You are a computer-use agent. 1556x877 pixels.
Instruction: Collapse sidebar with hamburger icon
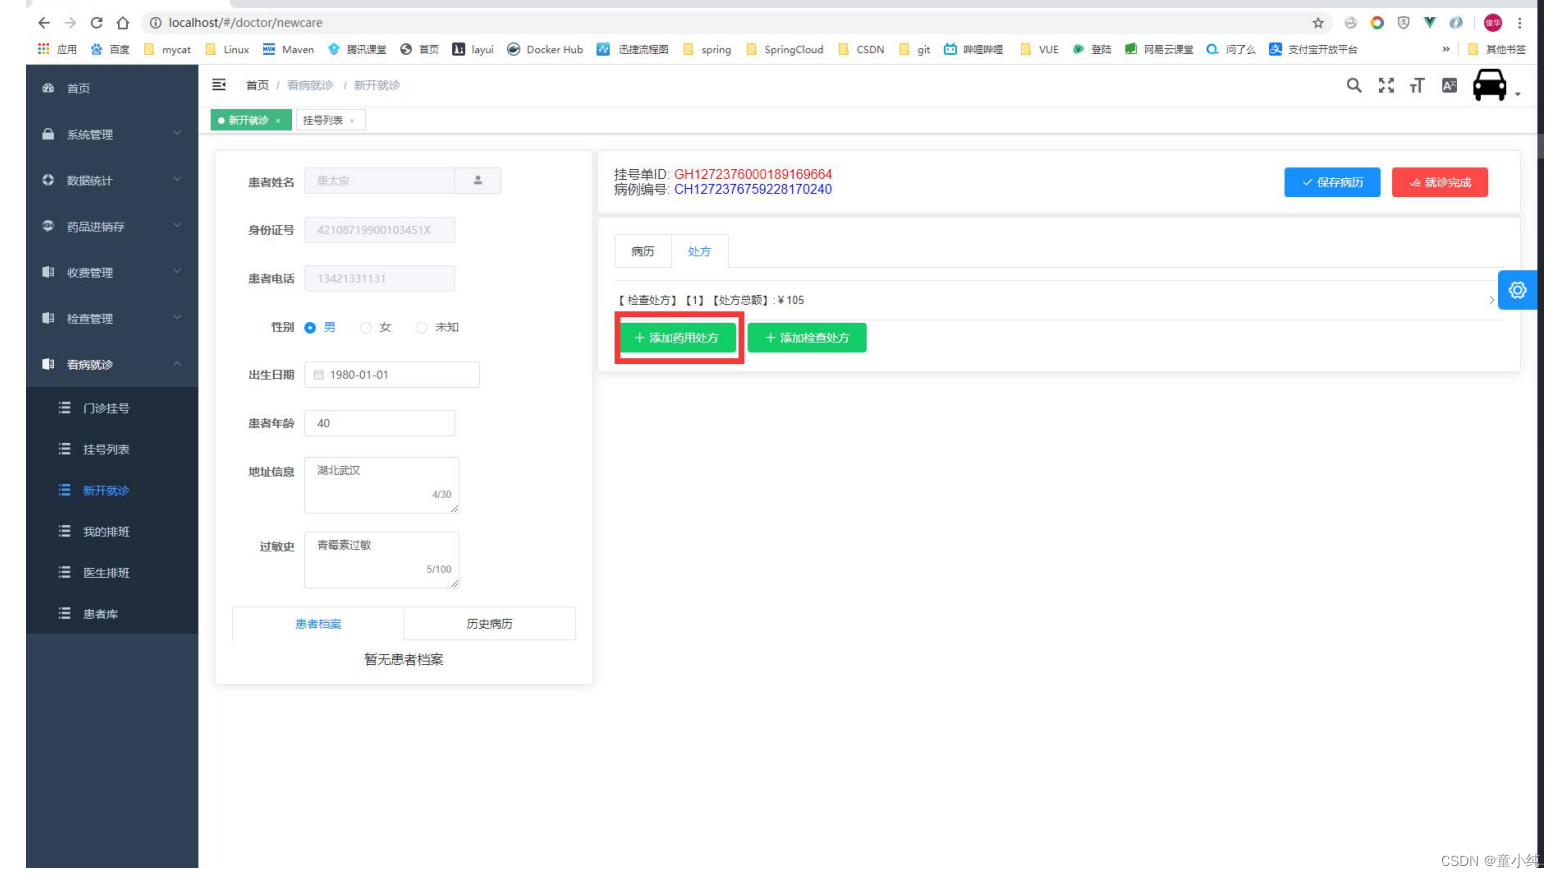(219, 85)
